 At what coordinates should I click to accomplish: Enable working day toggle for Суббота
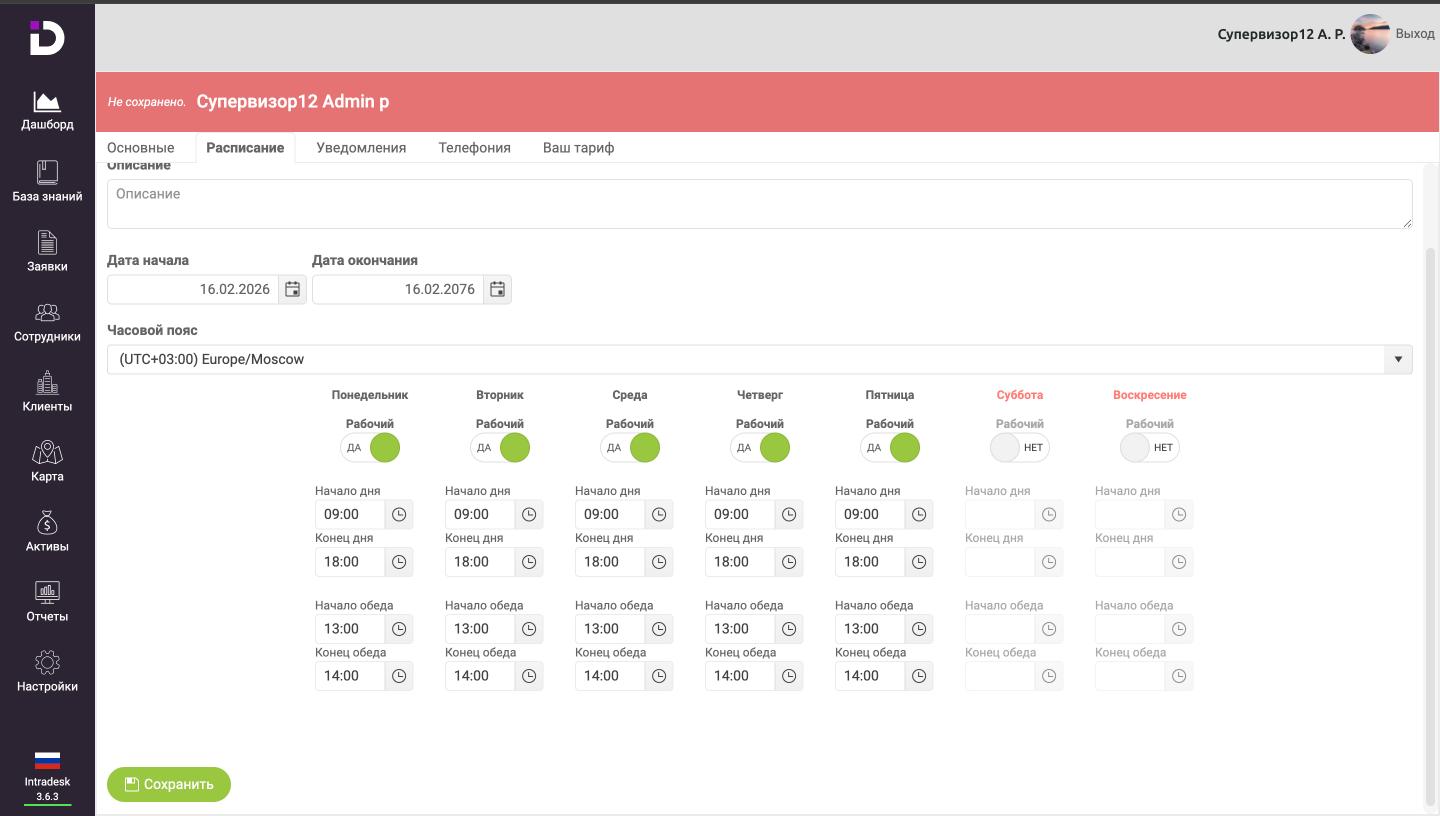pyautogui.click(x=1019, y=448)
